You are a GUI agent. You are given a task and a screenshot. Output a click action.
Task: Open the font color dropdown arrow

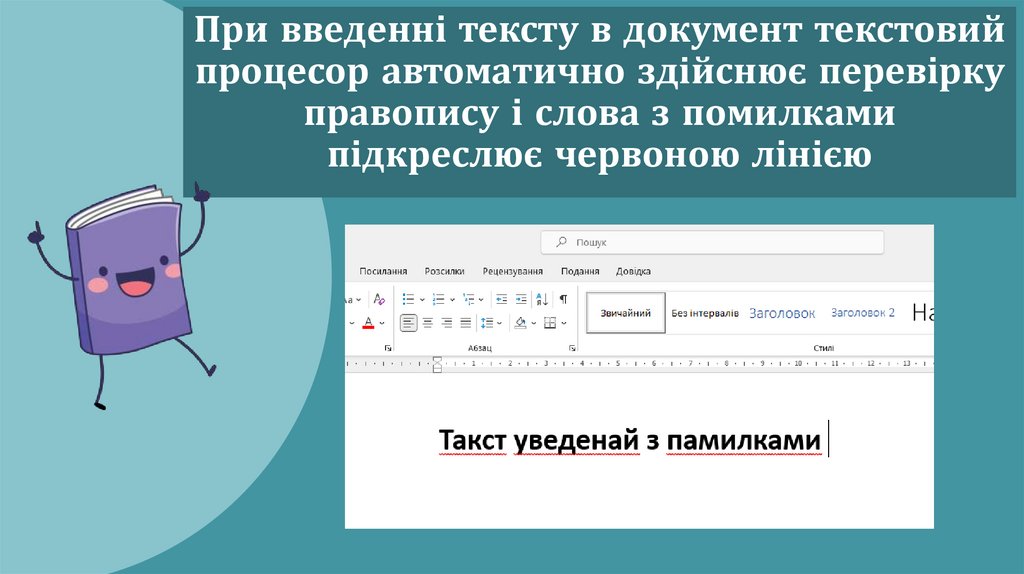point(382,323)
